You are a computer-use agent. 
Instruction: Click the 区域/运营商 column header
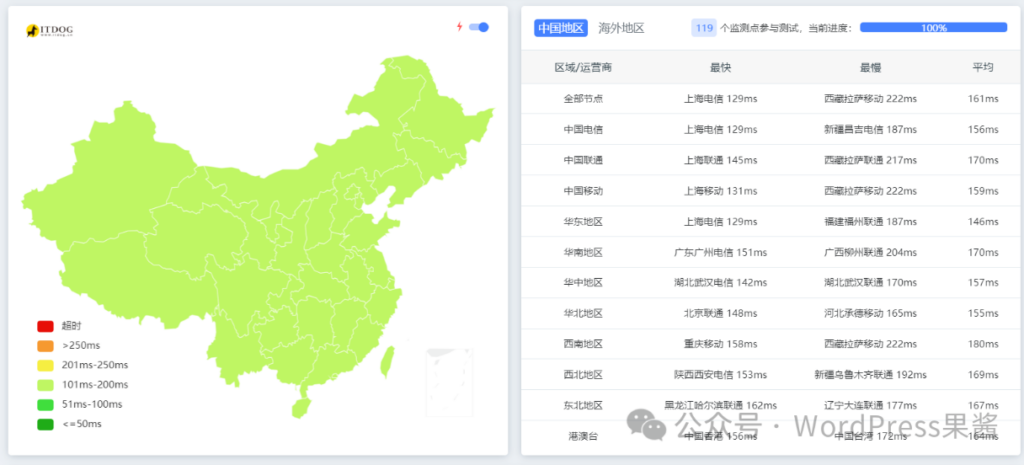(583, 67)
